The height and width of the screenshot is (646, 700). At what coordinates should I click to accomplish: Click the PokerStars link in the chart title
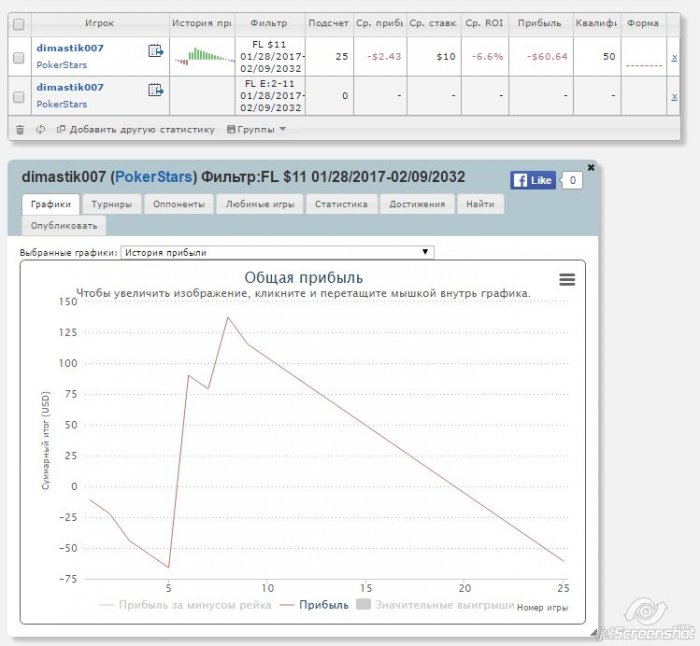coord(154,177)
